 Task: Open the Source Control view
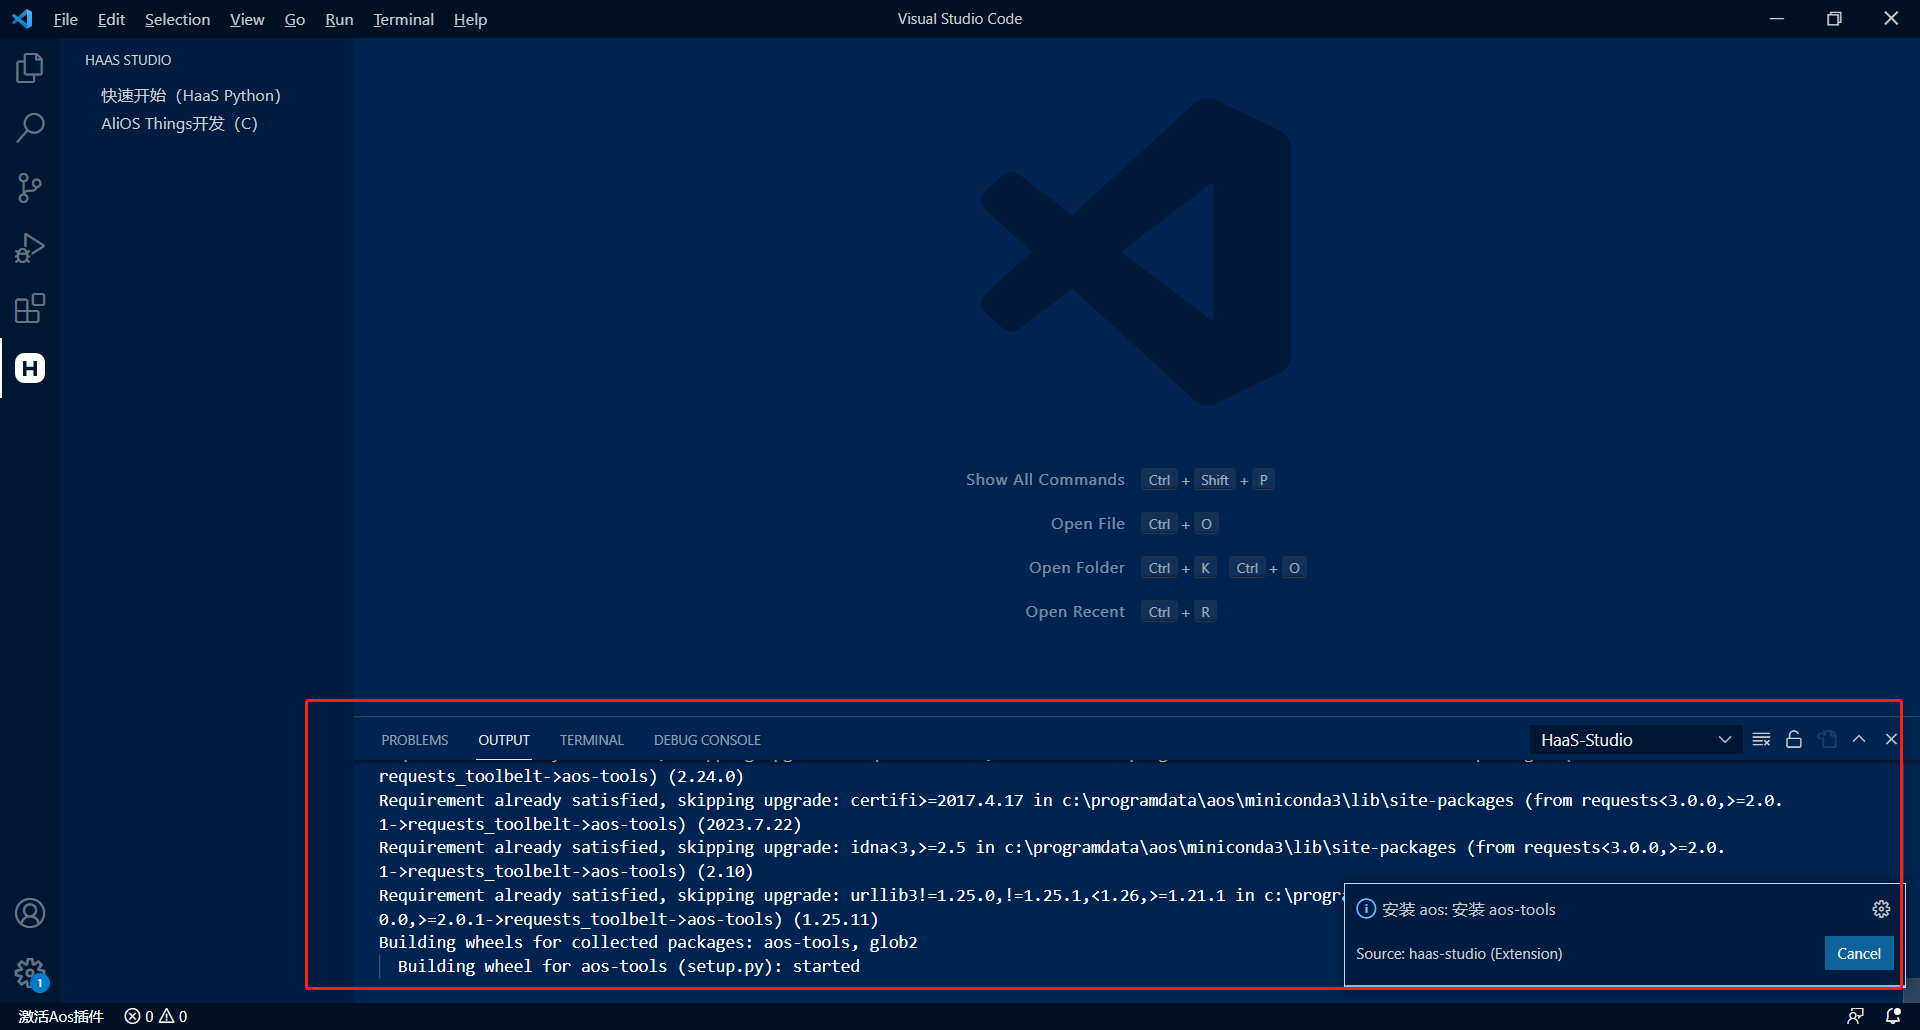coord(30,188)
